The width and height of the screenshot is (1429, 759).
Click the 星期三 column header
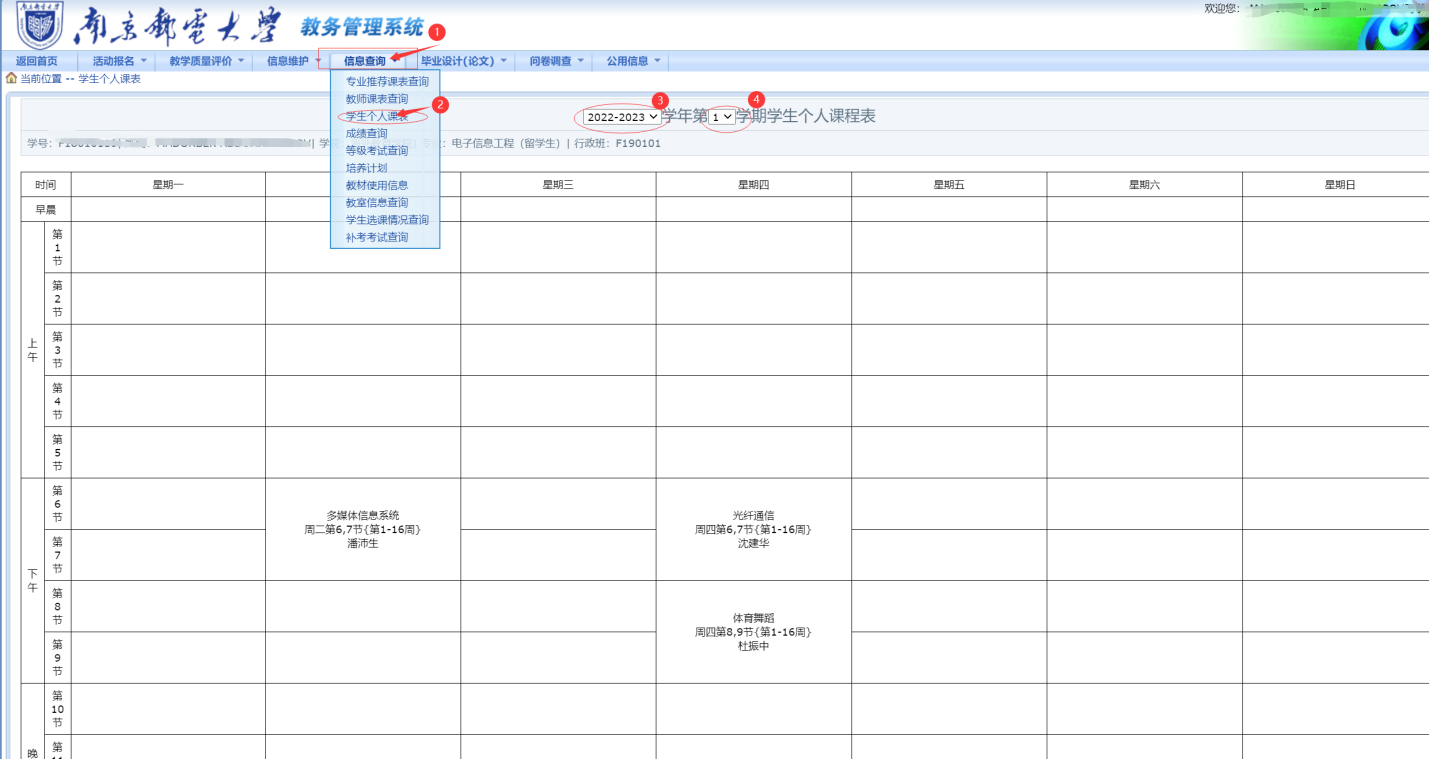pyautogui.click(x=558, y=185)
